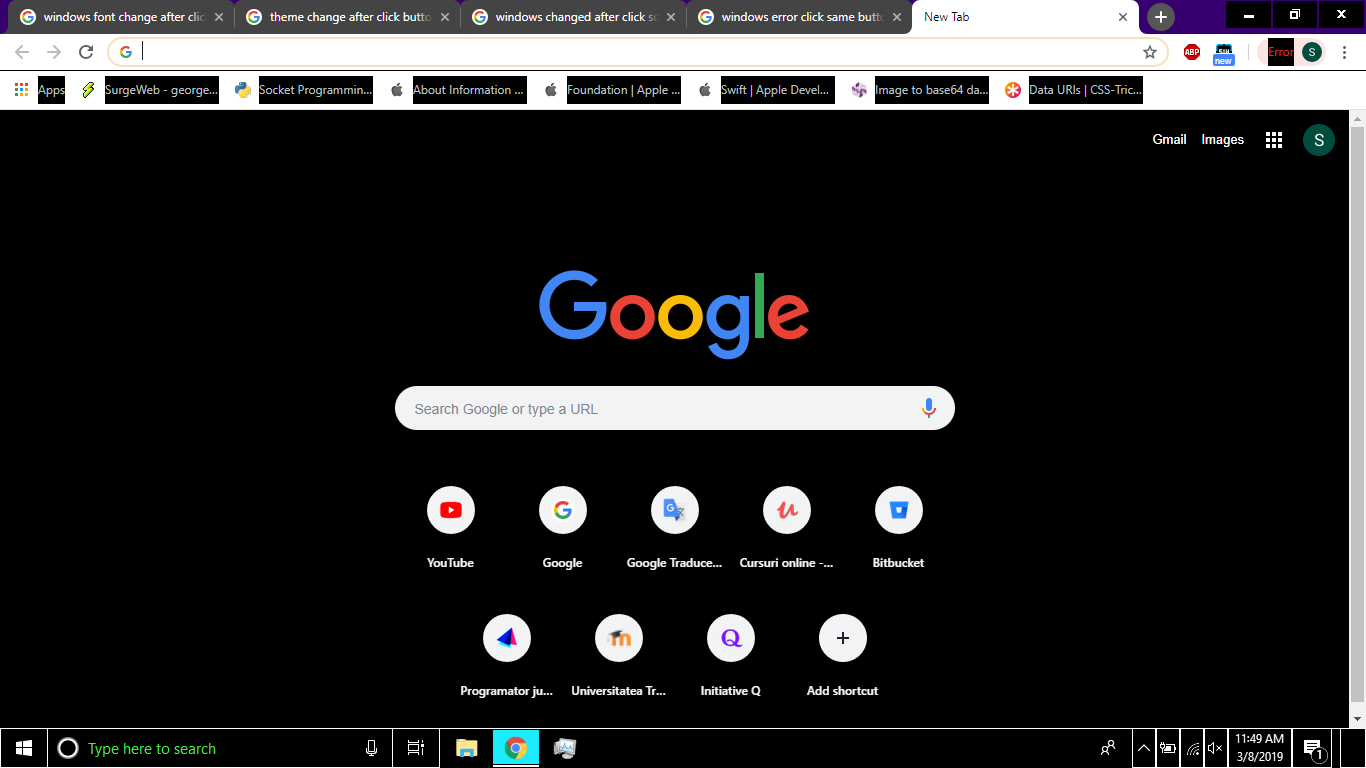The width and height of the screenshot is (1366, 768).
Task: Click the muted volume tray icon
Action: pos(1215,748)
